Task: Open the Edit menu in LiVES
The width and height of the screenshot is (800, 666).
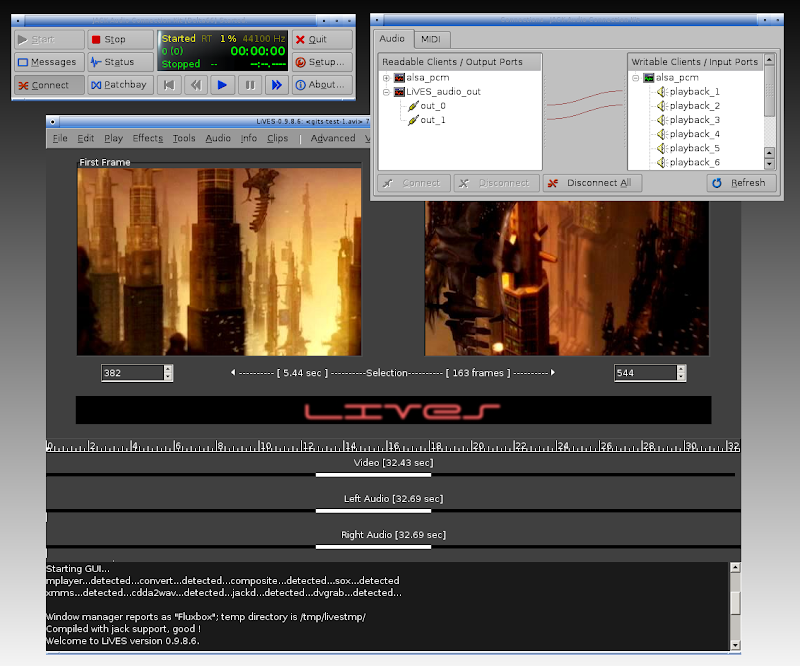Action: pos(86,138)
